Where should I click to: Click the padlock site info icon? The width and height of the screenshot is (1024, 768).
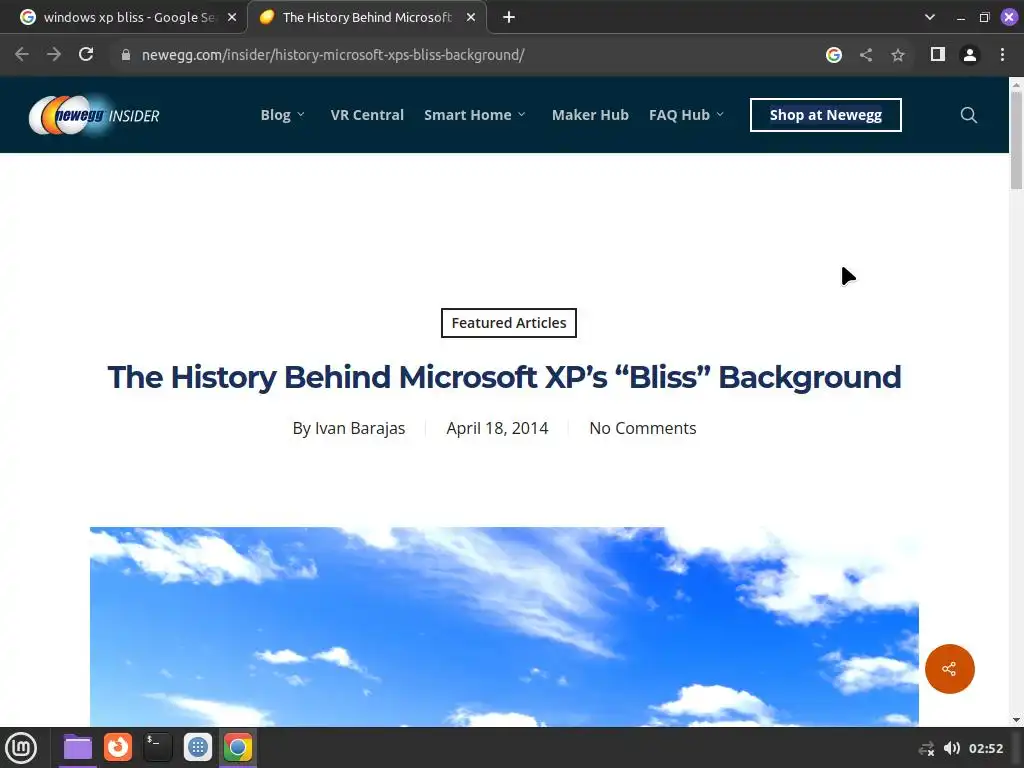(126, 55)
